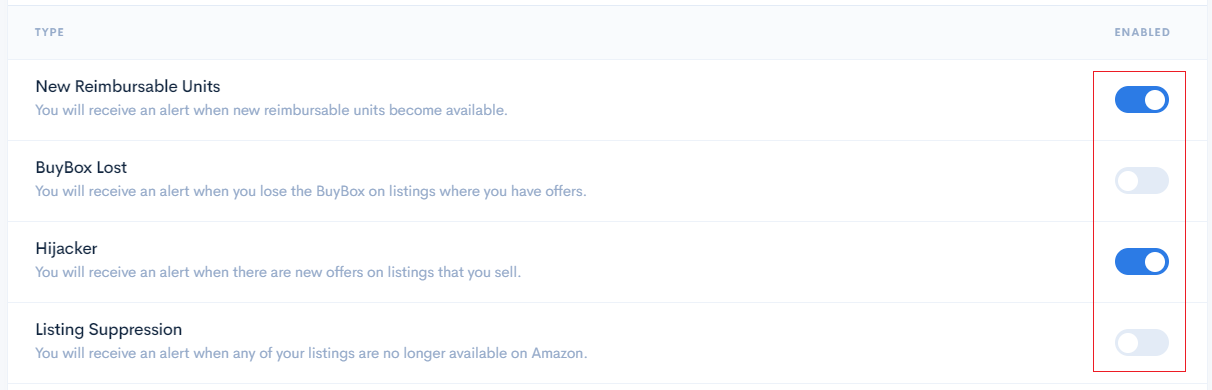The height and width of the screenshot is (390, 1212).
Task: Click the Hijacker description about new offers
Action: [278, 272]
